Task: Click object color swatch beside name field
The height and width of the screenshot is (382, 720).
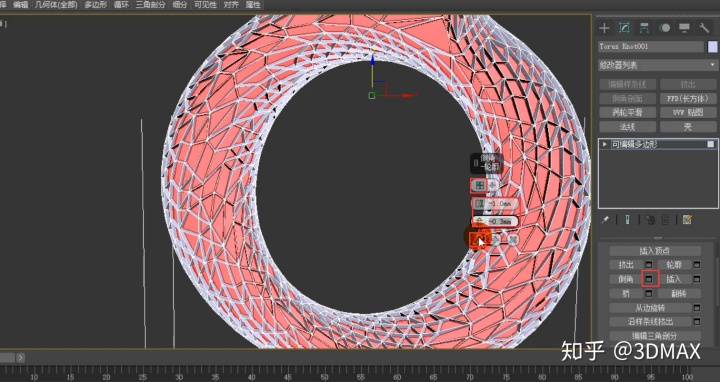Action: point(712,46)
